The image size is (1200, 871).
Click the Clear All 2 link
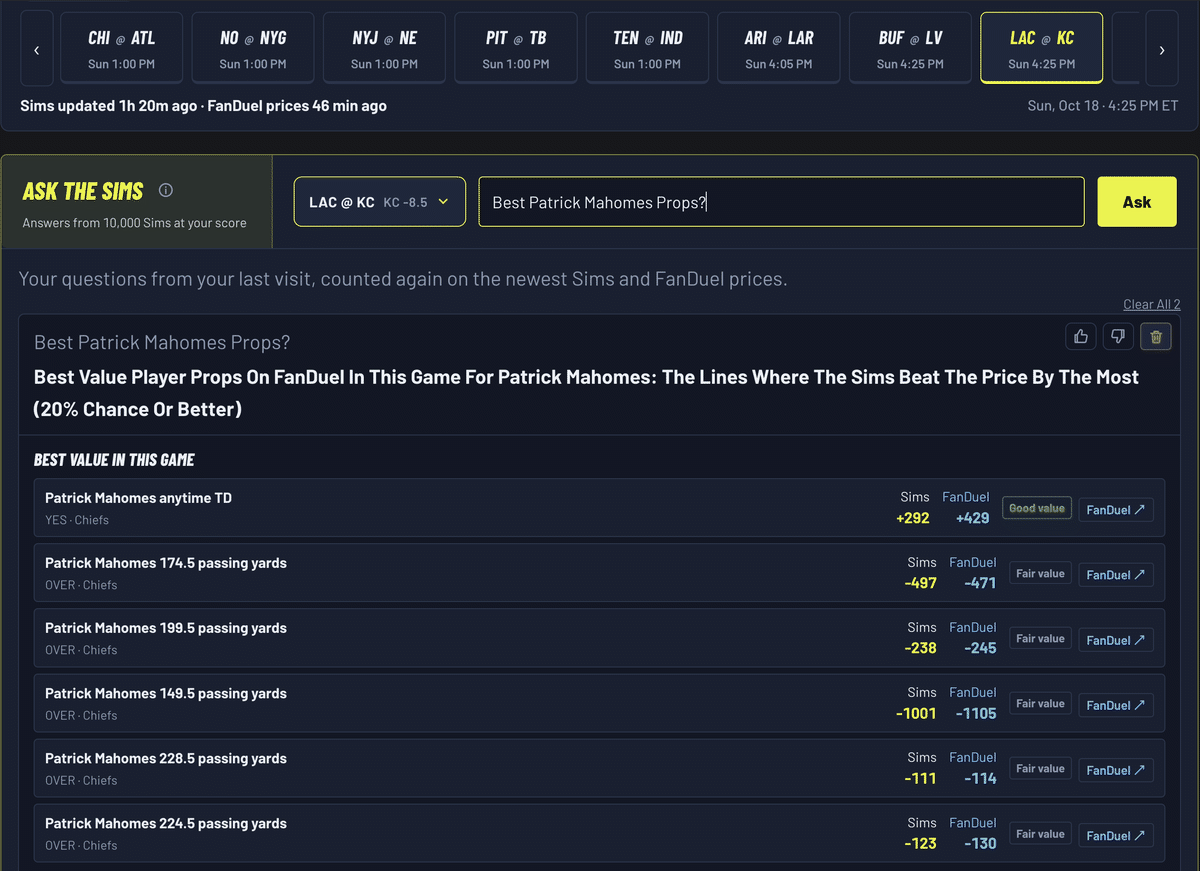point(1151,304)
